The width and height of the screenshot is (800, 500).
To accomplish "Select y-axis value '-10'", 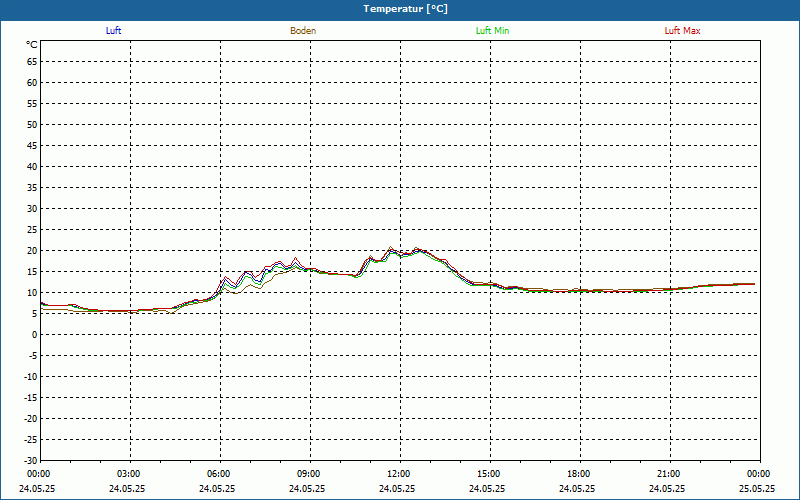I will pos(31,377).
